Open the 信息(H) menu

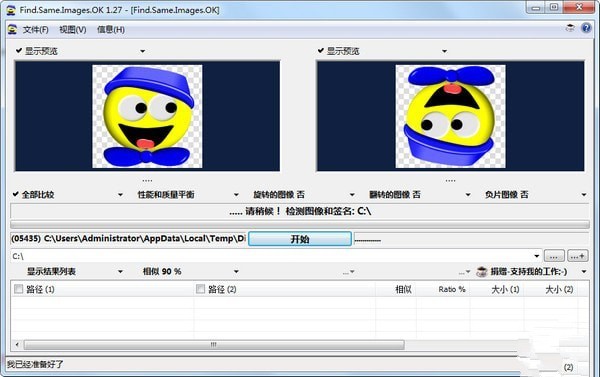[x=111, y=29]
